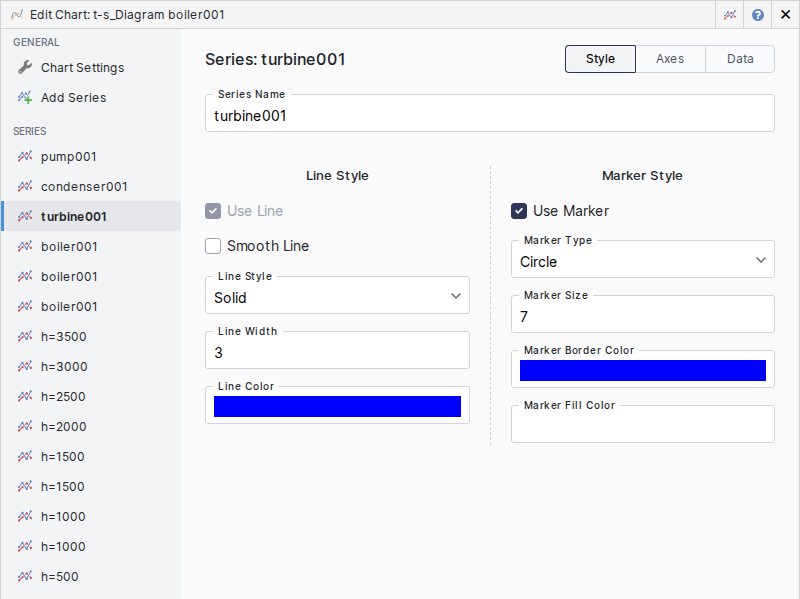Open the Data tab
Image resolution: width=800 pixels, height=599 pixels.
[x=740, y=59]
